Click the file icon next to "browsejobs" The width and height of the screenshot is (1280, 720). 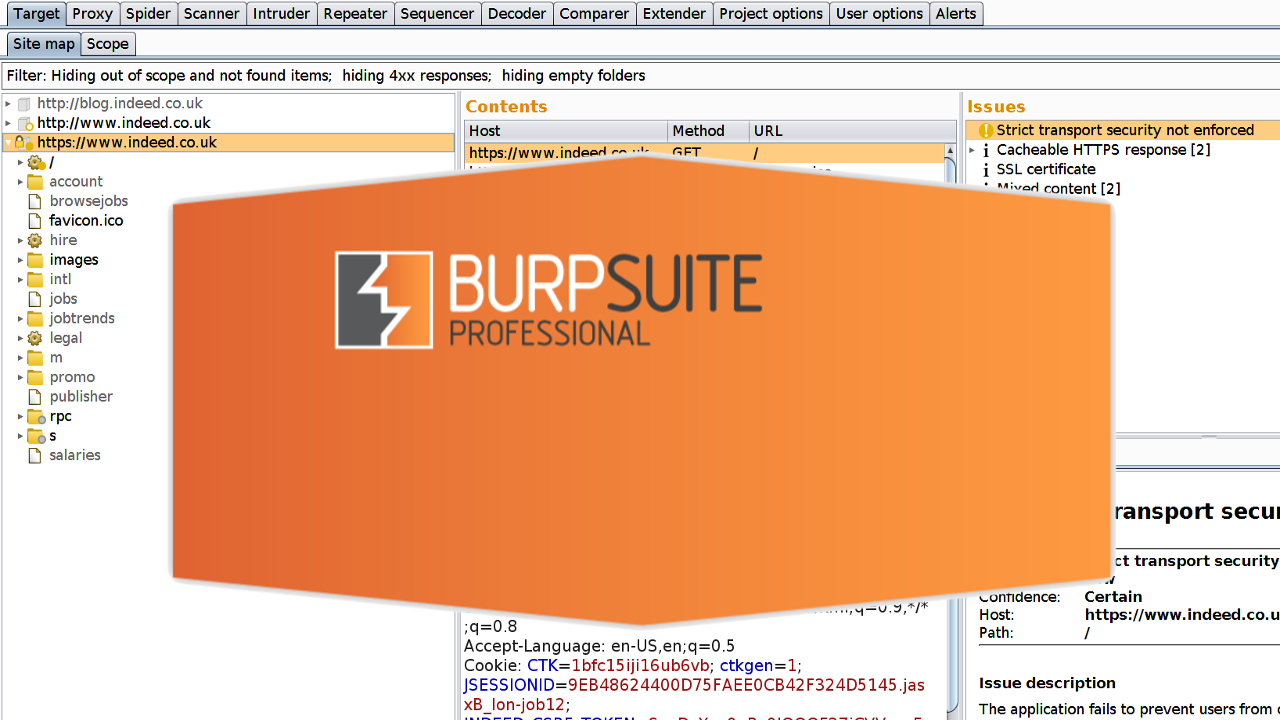[x=35, y=201]
